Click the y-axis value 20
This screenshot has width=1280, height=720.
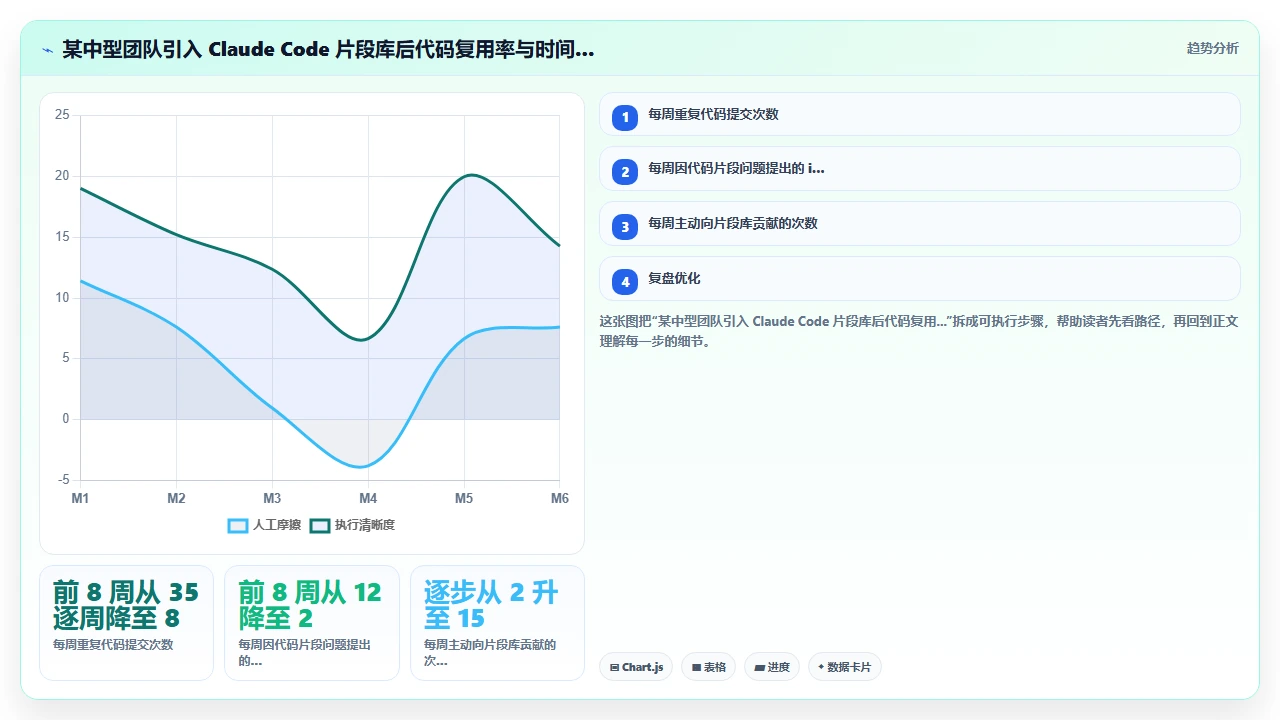click(62, 176)
